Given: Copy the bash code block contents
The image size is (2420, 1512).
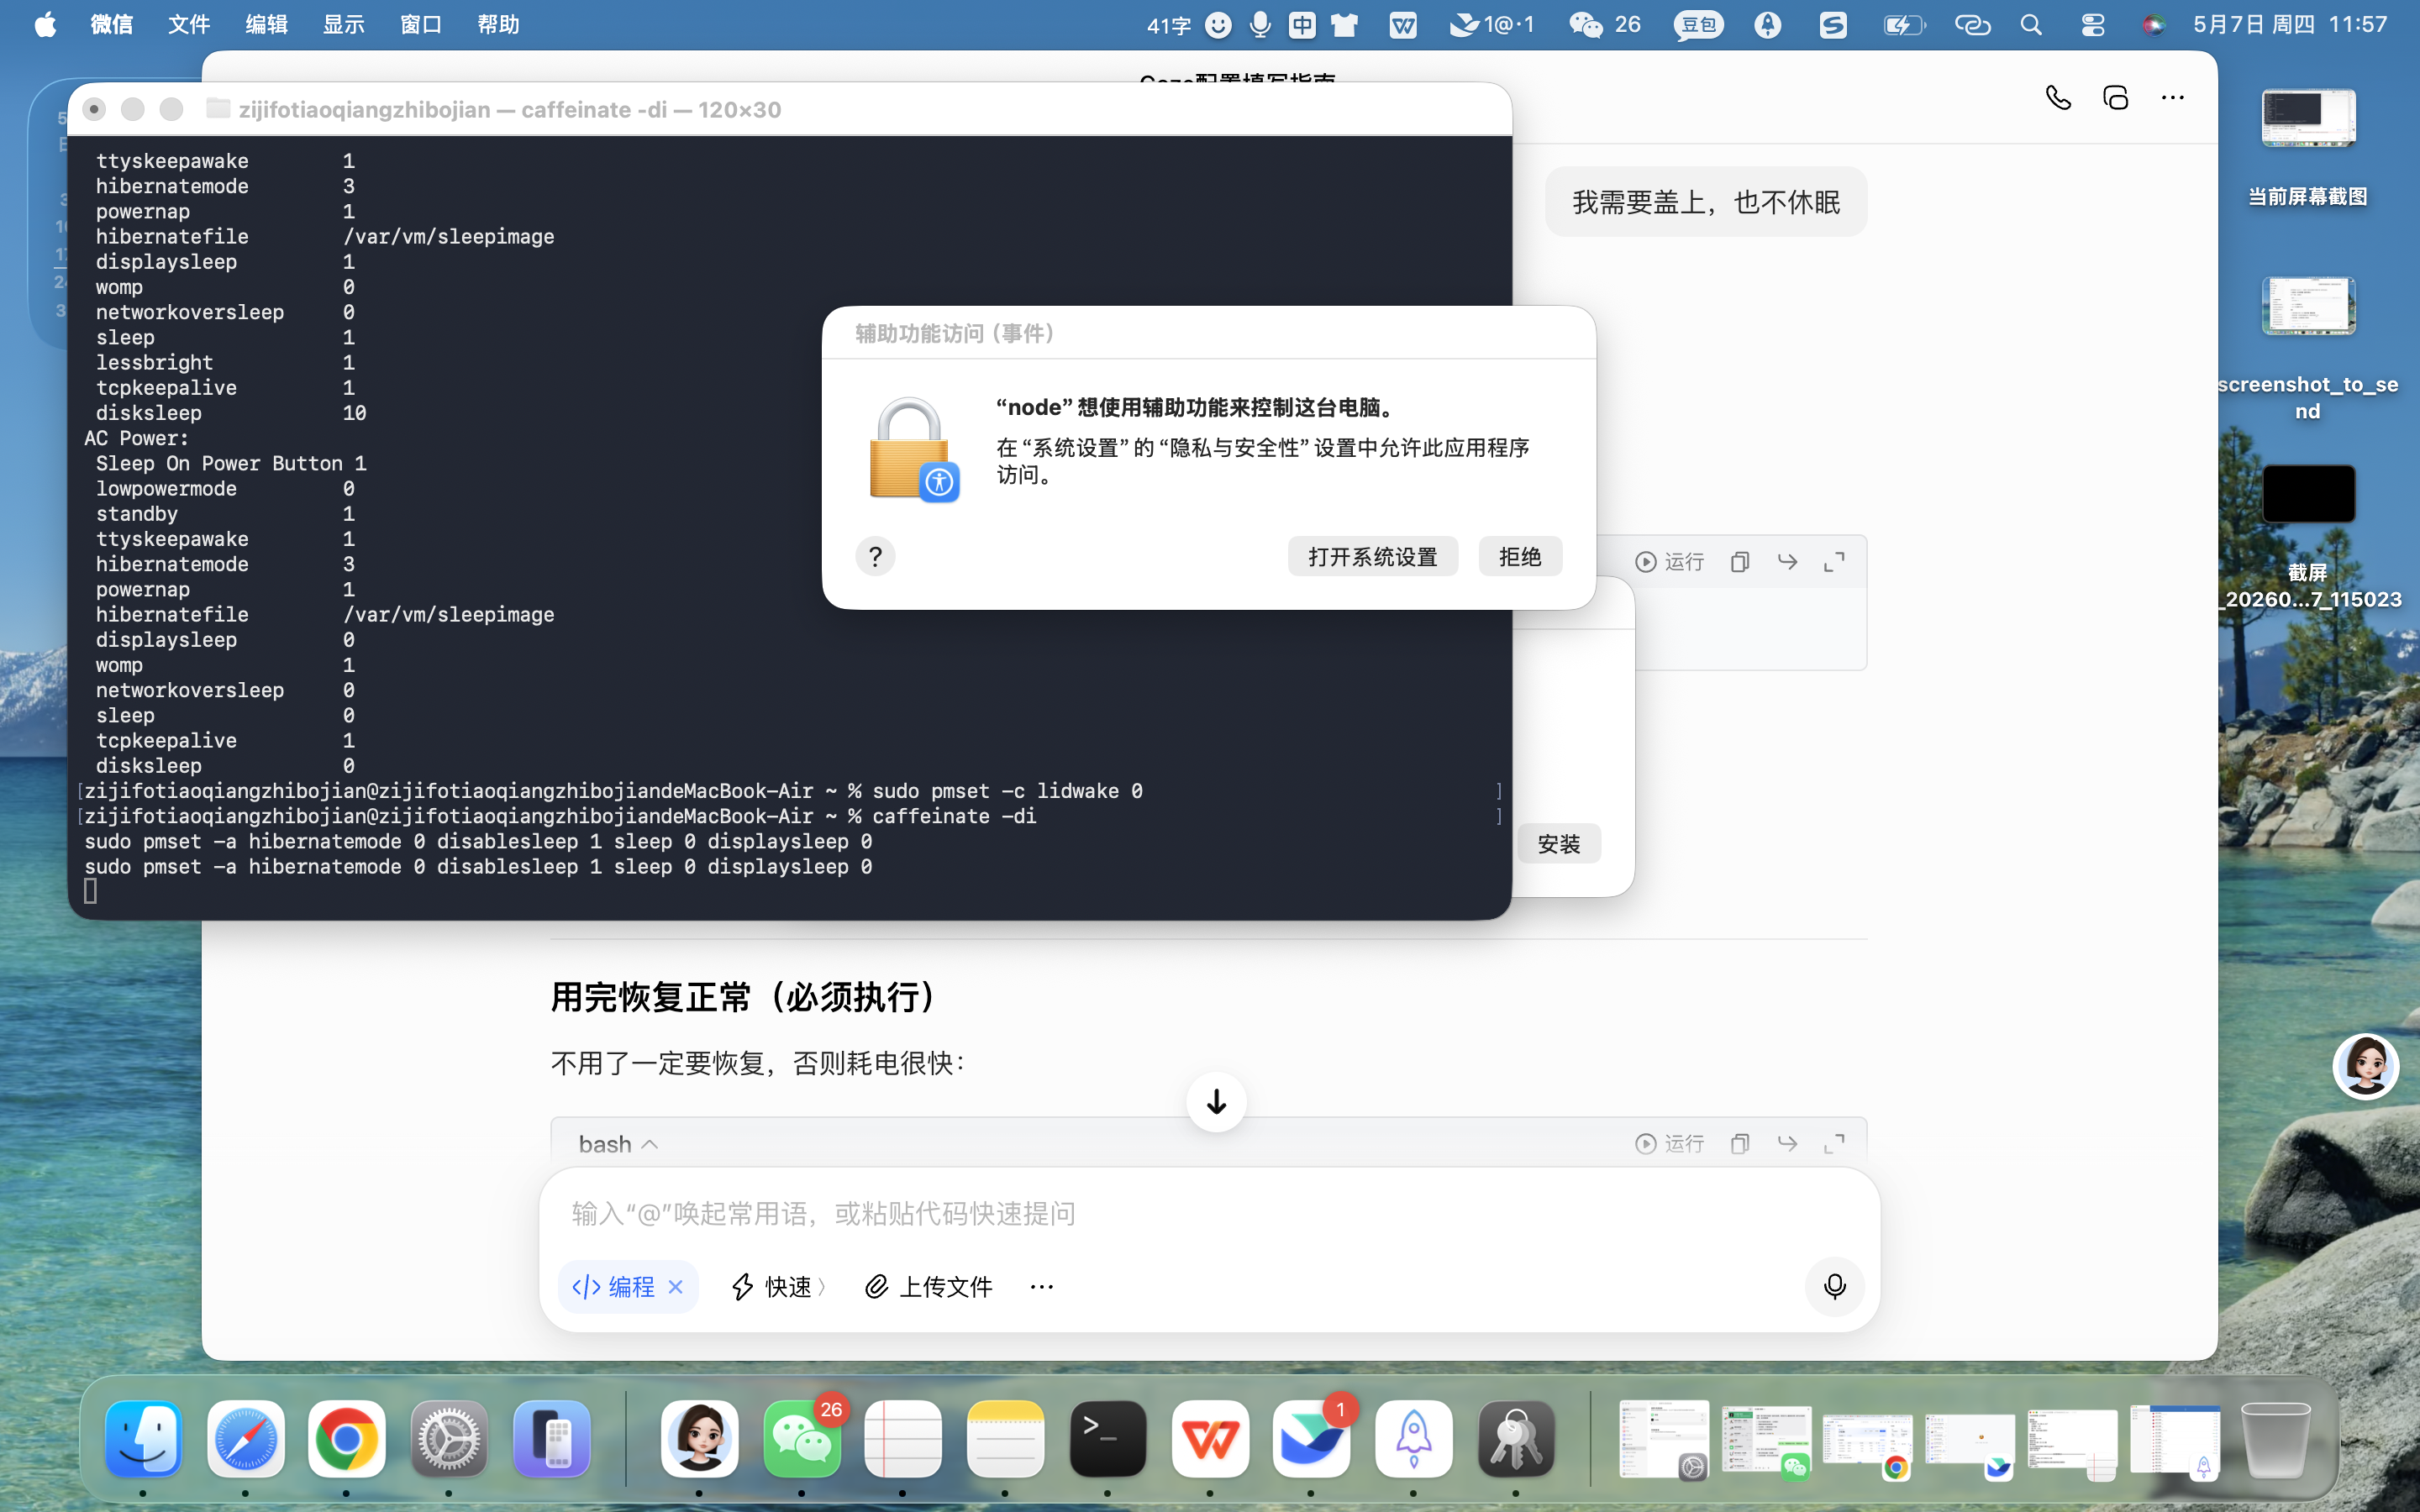Looking at the screenshot, I should click(x=1740, y=1143).
